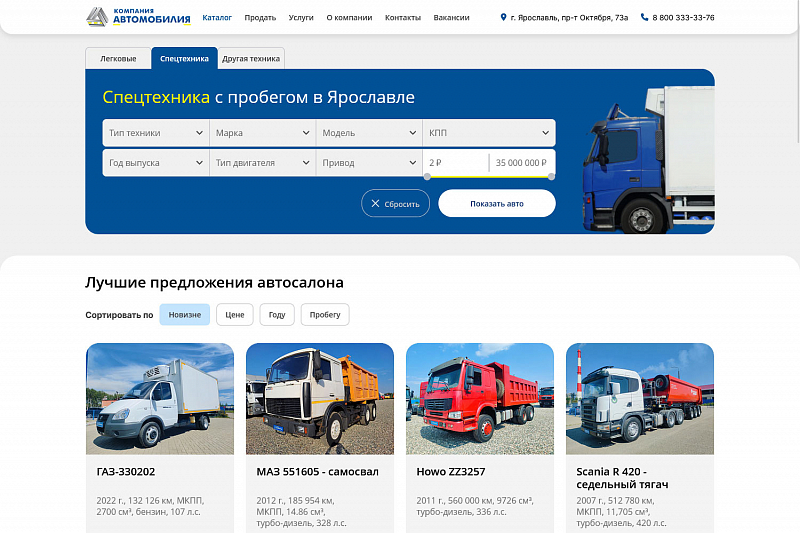Open the Вакансии menu item
Screen dimensions: 800x533
pyautogui.click(x=452, y=17)
